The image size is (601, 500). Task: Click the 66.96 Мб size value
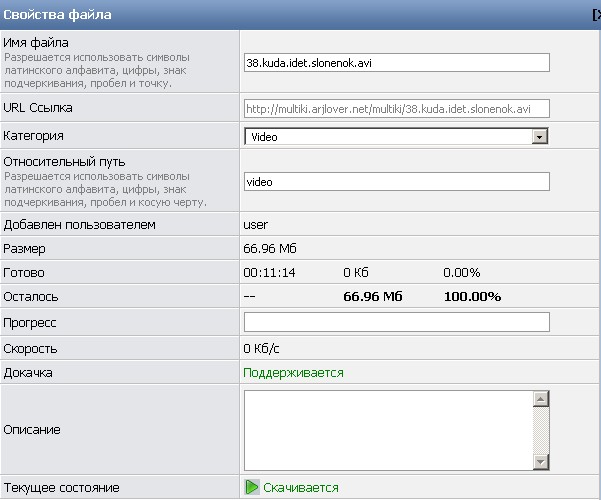click(x=270, y=248)
